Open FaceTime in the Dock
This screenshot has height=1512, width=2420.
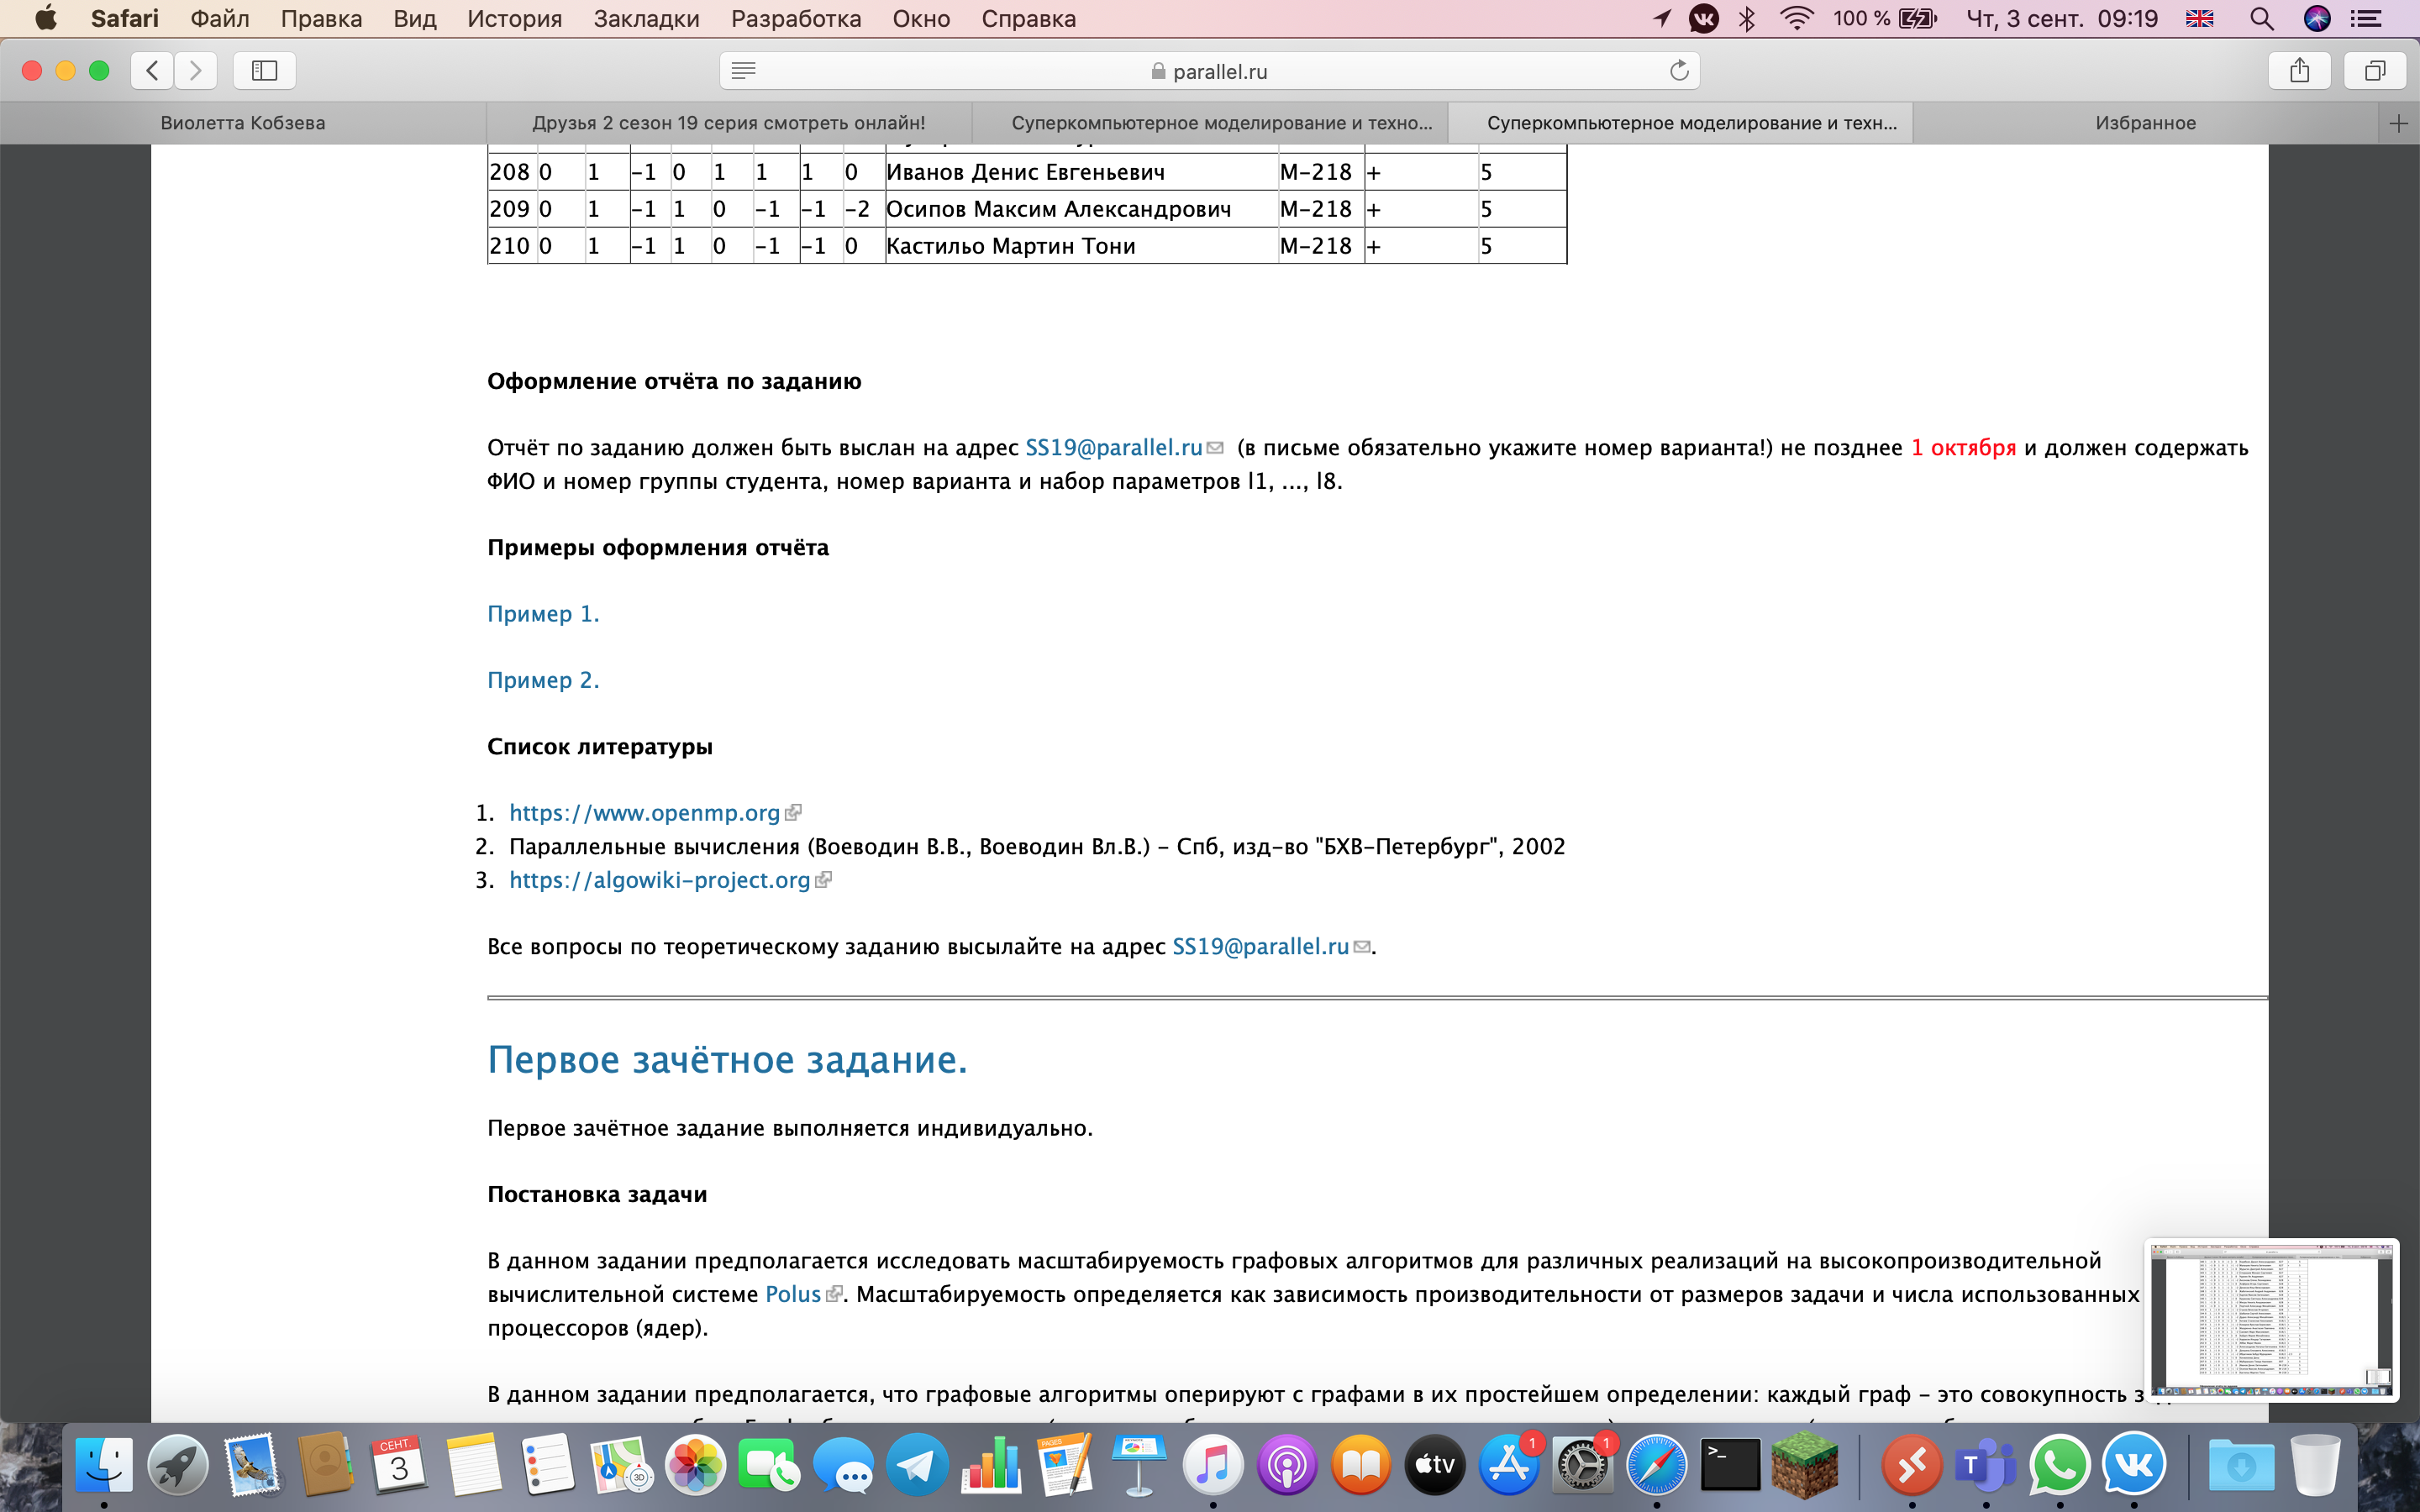769,1466
